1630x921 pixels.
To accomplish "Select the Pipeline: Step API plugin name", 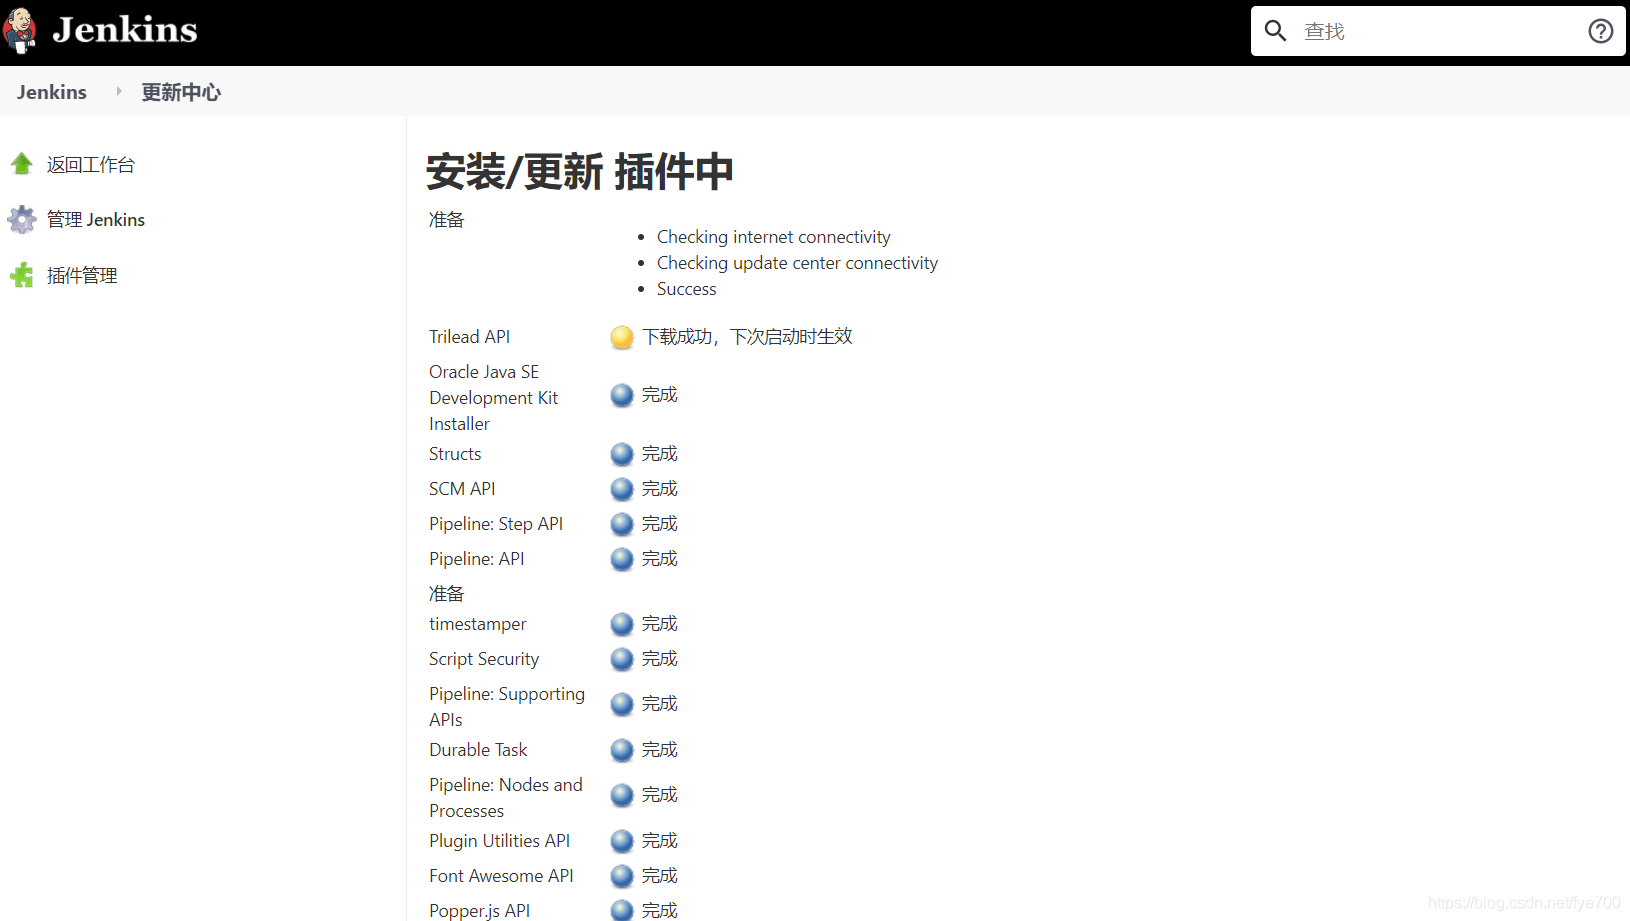I will pos(496,524).
